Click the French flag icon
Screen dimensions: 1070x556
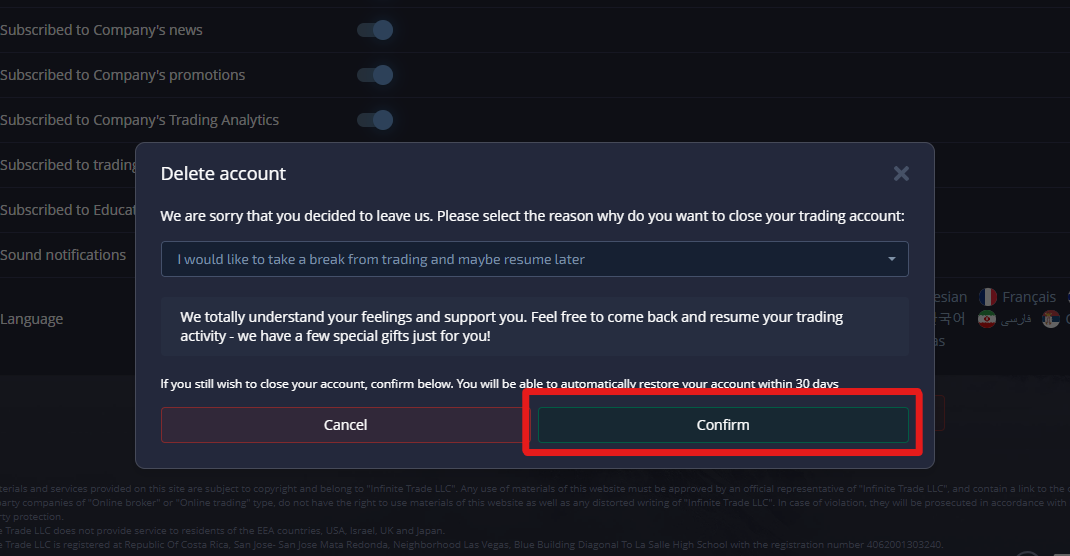click(x=987, y=297)
